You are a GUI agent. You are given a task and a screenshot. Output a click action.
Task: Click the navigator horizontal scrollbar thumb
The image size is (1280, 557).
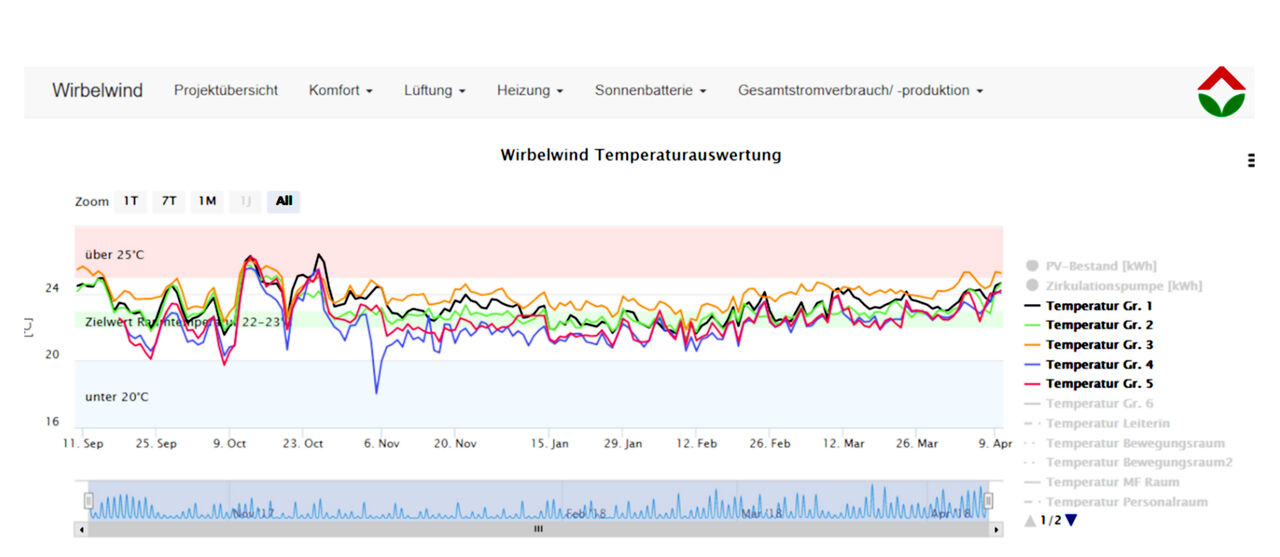[538, 529]
